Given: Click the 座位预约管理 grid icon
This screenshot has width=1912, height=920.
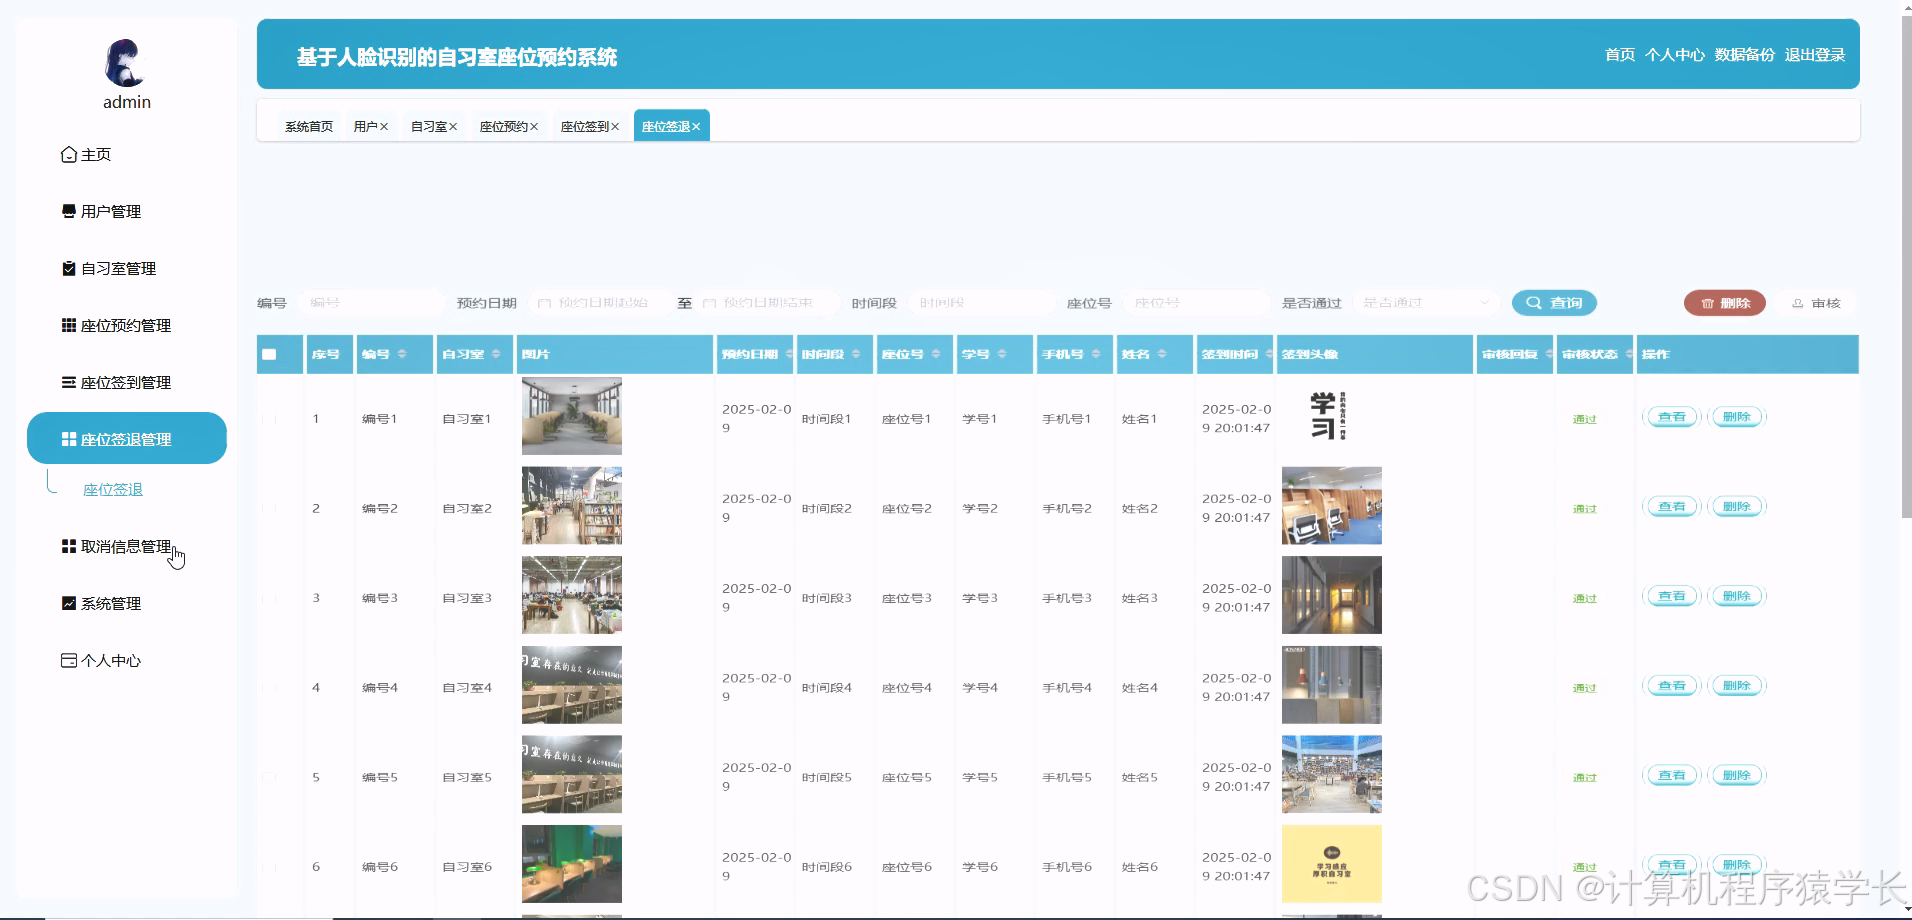Looking at the screenshot, I should tap(69, 326).
